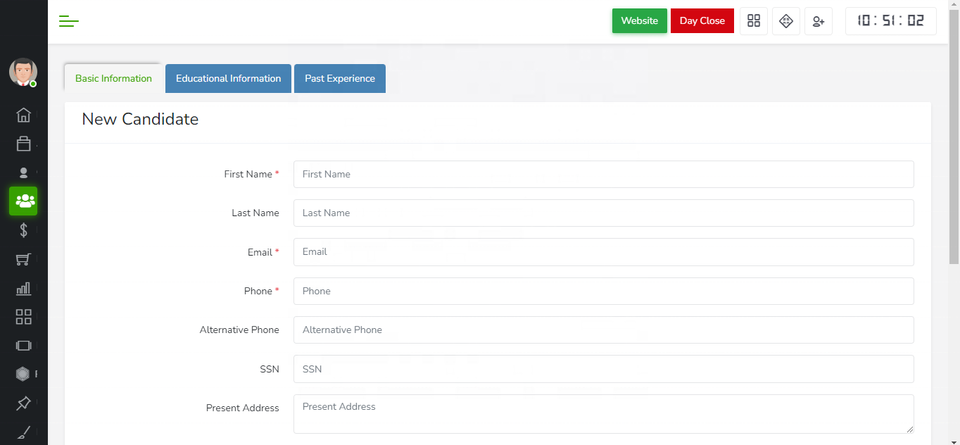
Task: Focus the Last Name input field
Action: point(604,213)
